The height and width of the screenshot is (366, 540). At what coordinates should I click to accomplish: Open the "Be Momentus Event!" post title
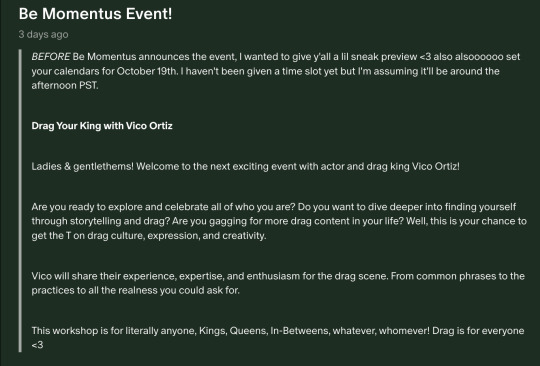click(95, 14)
